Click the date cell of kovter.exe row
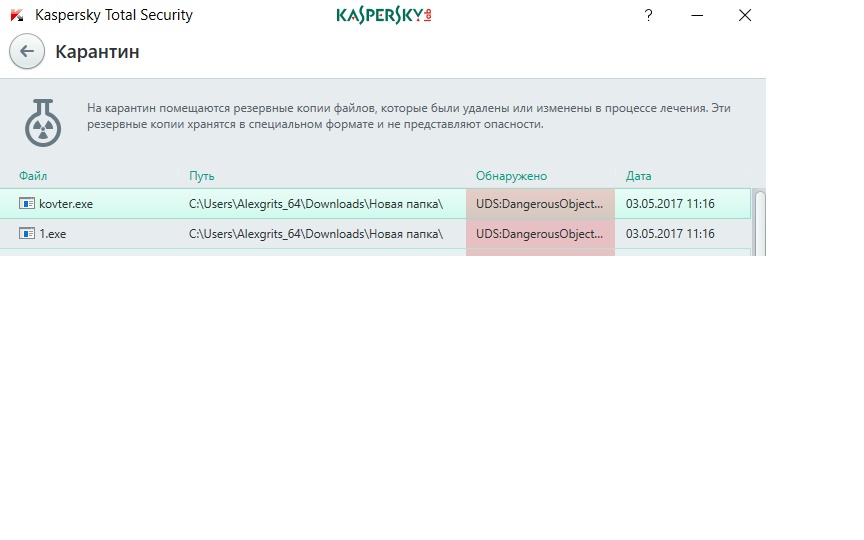The image size is (864, 540). (670, 203)
